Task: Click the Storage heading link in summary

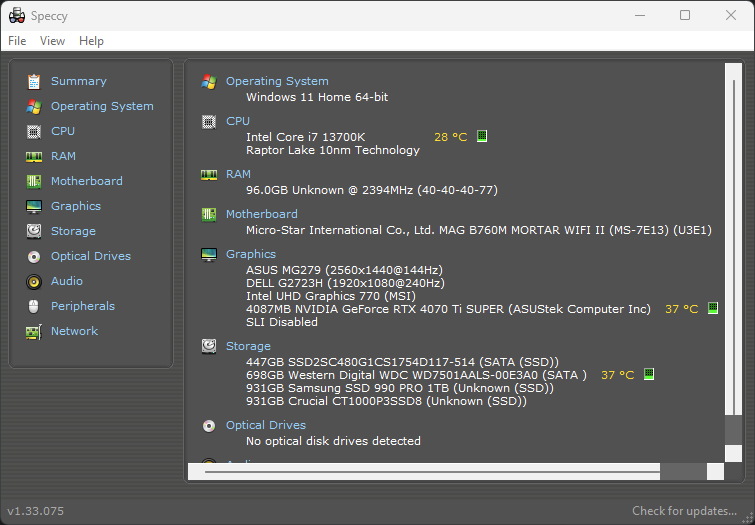Action: pyautogui.click(x=248, y=346)
